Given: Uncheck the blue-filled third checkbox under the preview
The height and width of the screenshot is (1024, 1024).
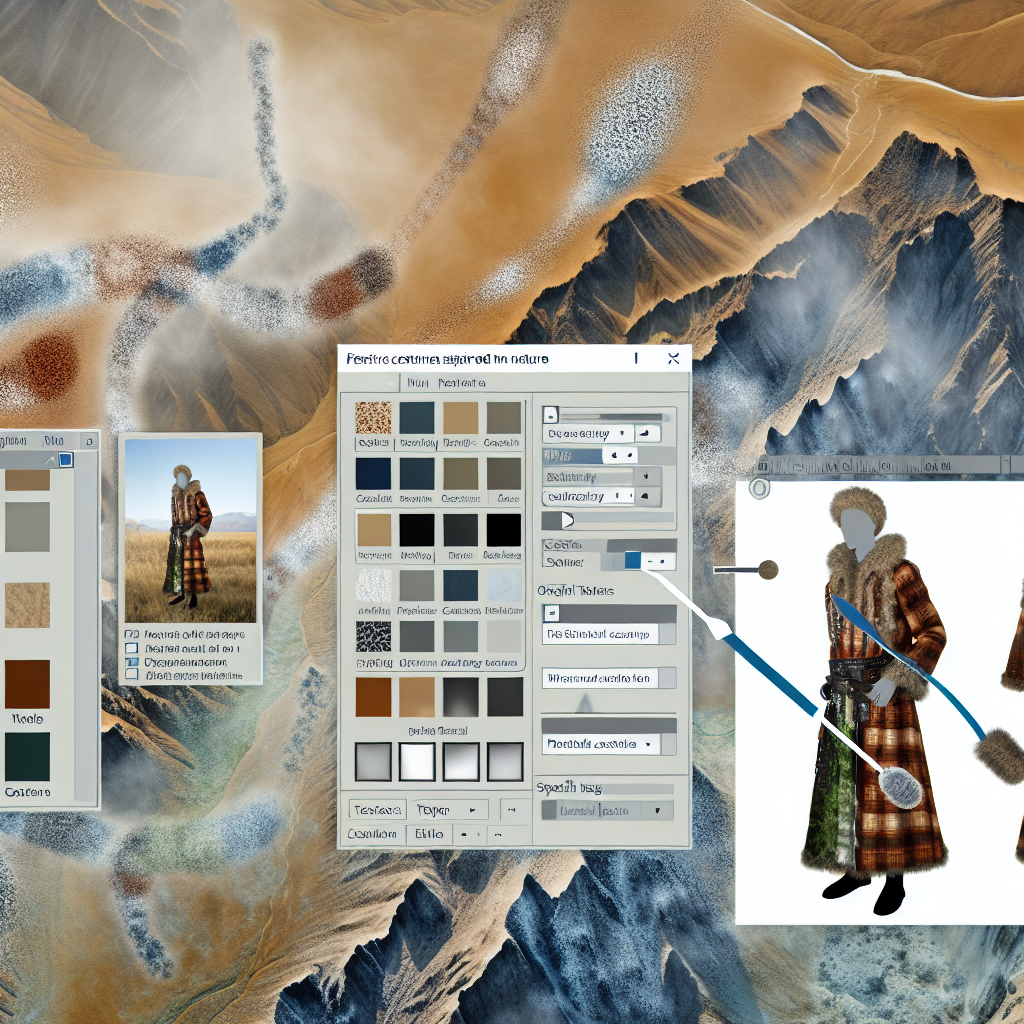Looking at the screenshot, I should coord(130,660).
